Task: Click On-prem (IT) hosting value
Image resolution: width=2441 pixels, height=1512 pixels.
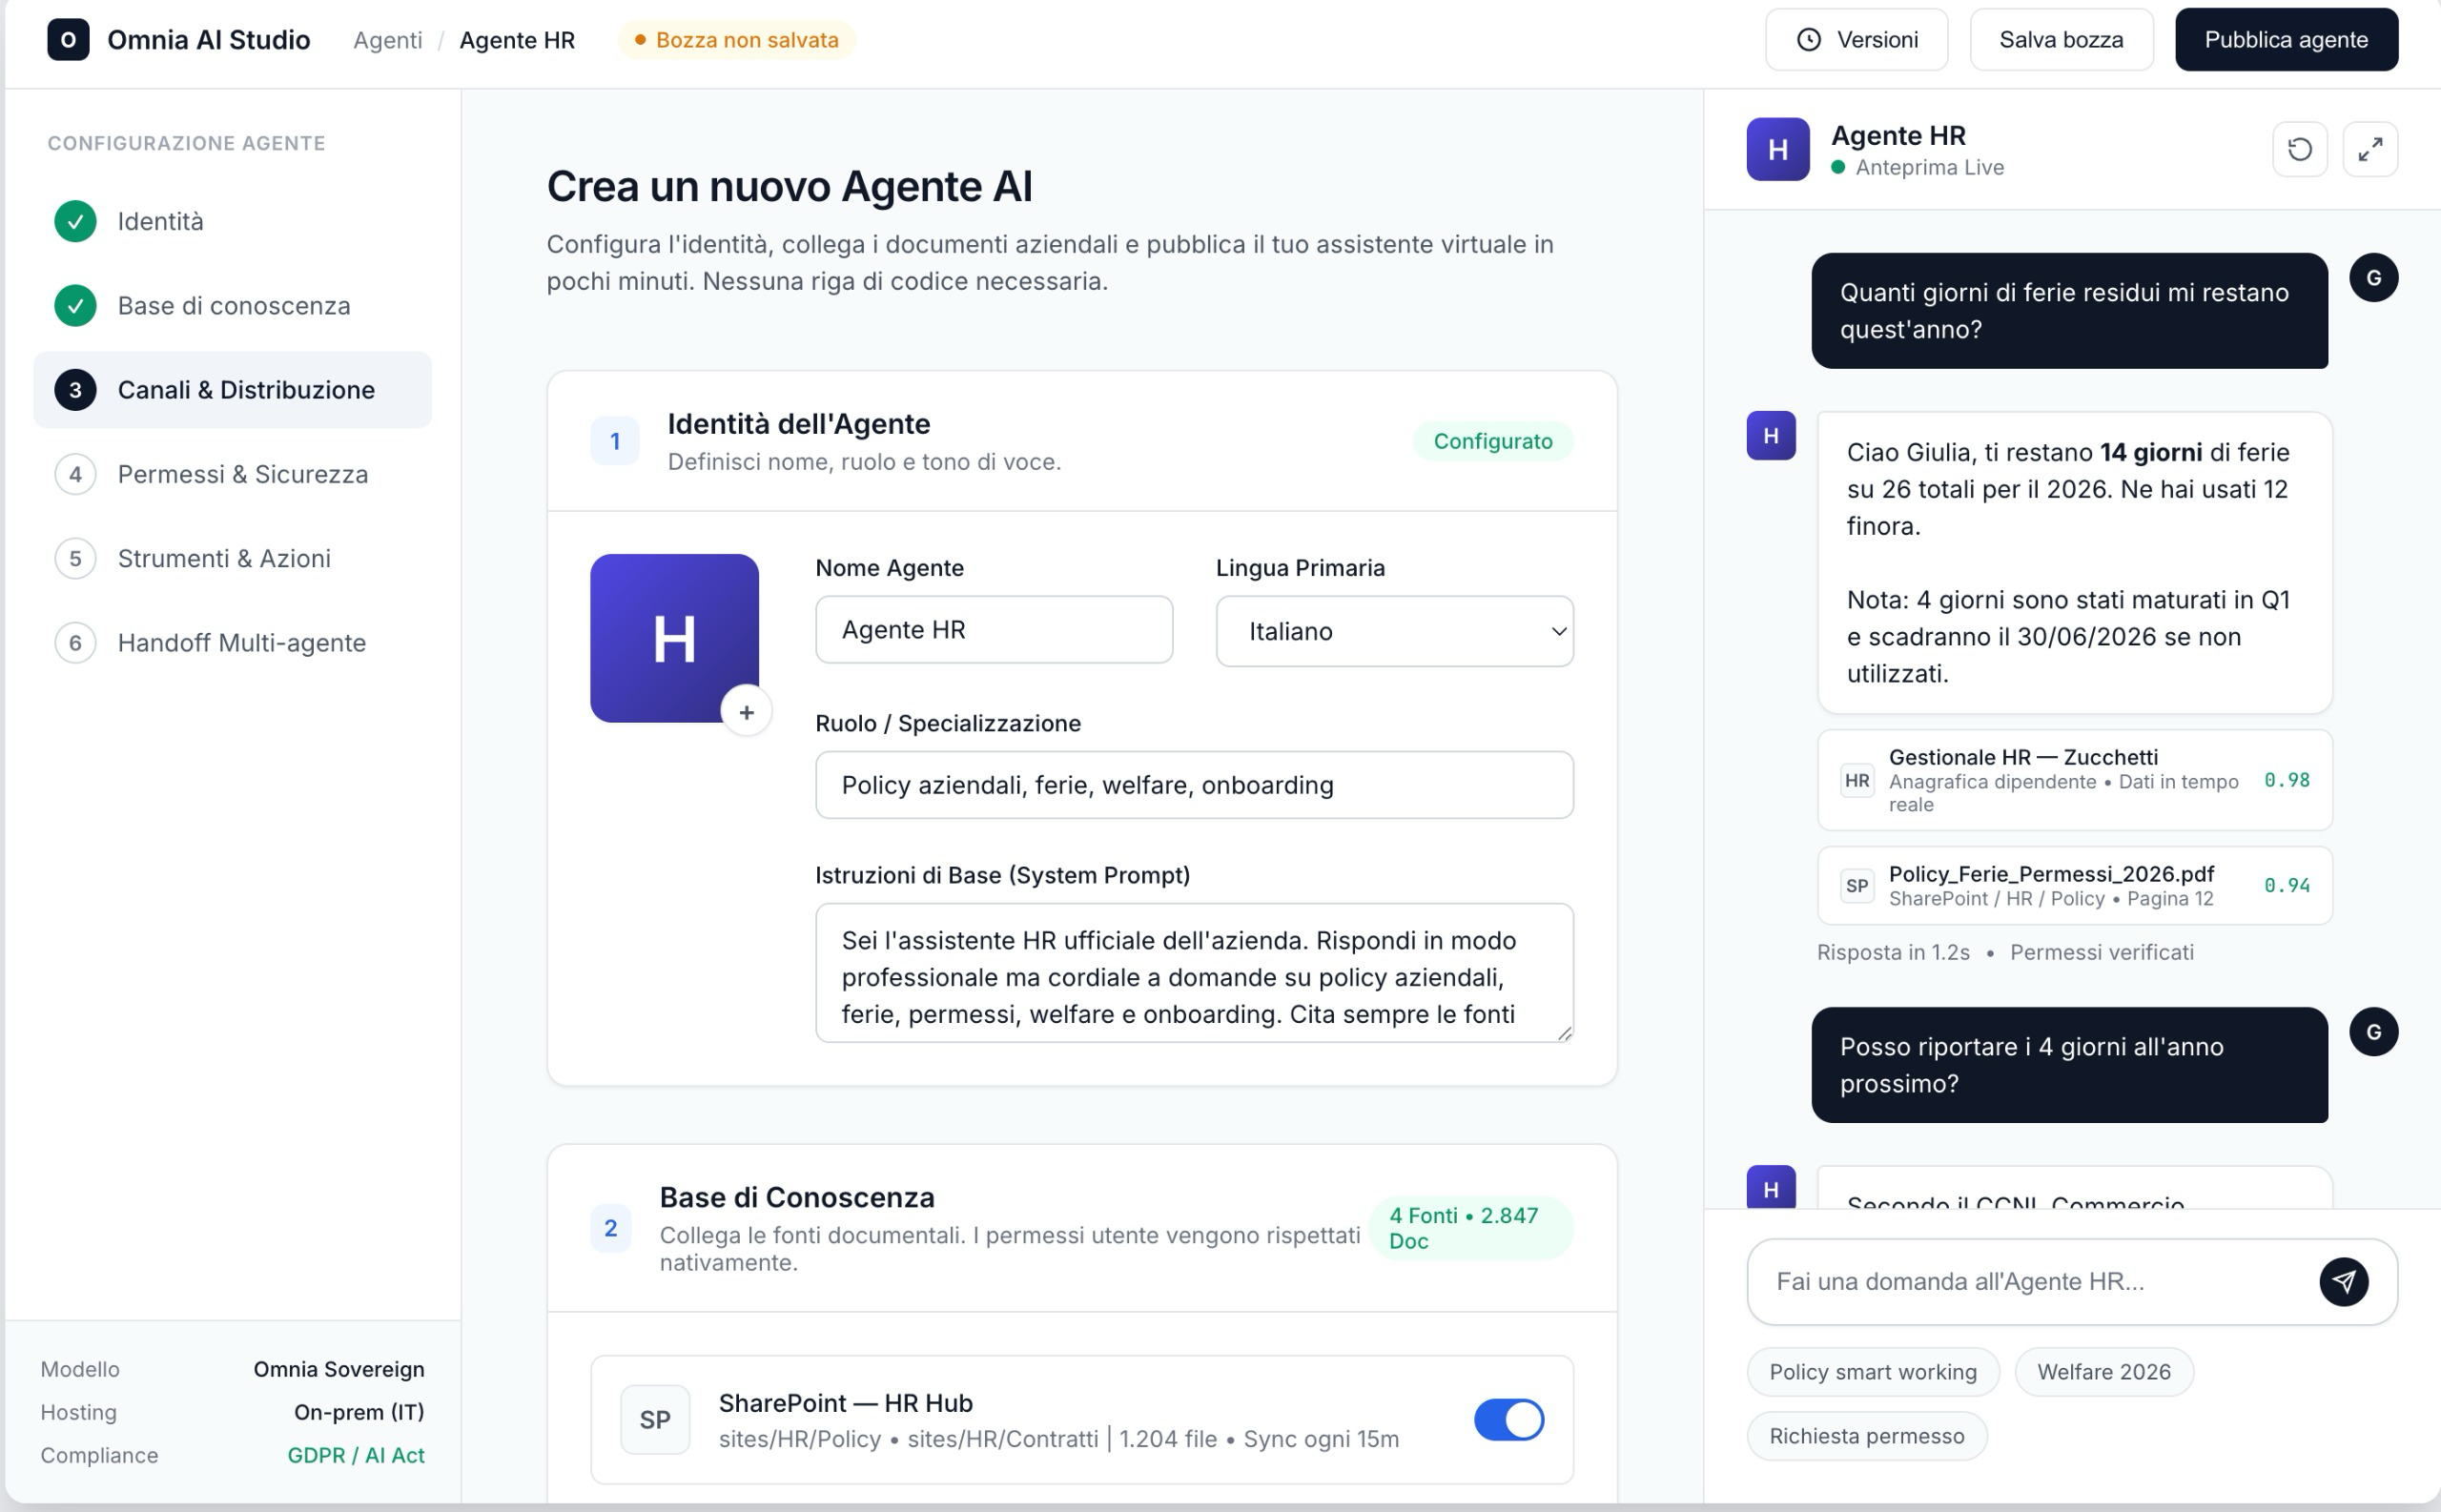Action: [359, 1412]
